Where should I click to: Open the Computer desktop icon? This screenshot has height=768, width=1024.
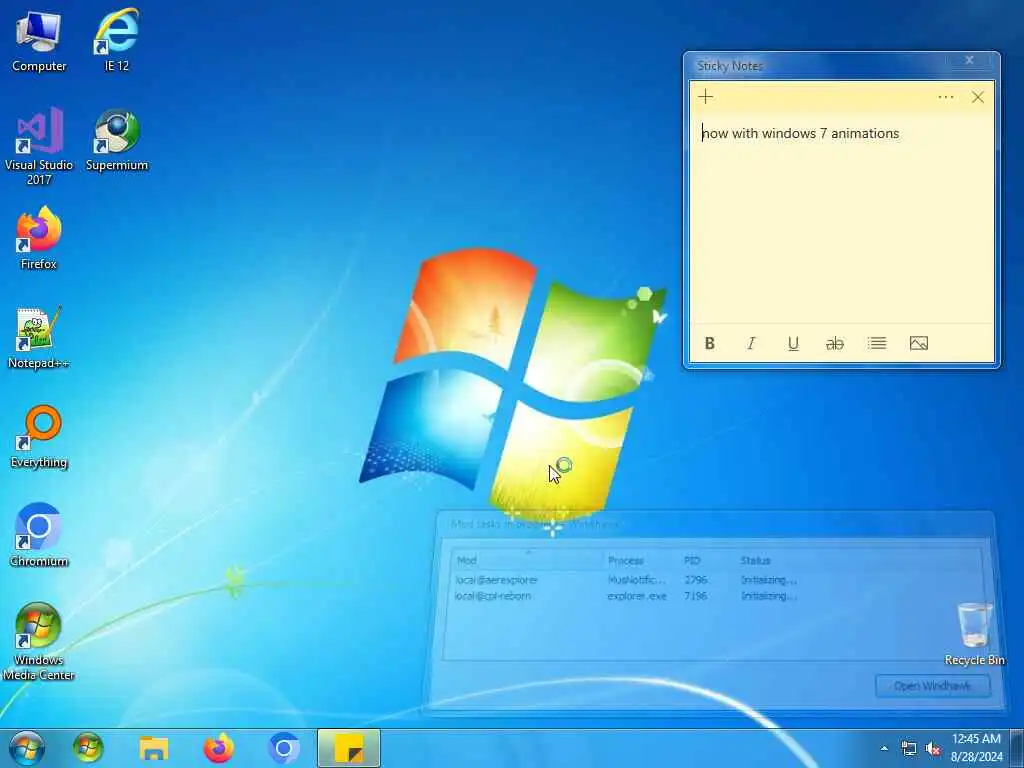tap(39, 40)
